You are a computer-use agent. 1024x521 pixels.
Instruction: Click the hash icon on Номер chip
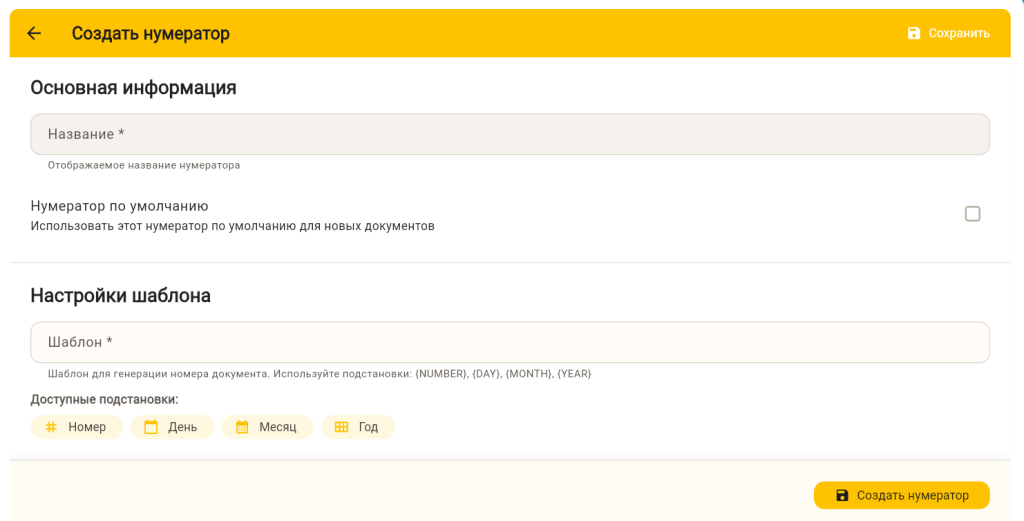(x=51, y=427)
